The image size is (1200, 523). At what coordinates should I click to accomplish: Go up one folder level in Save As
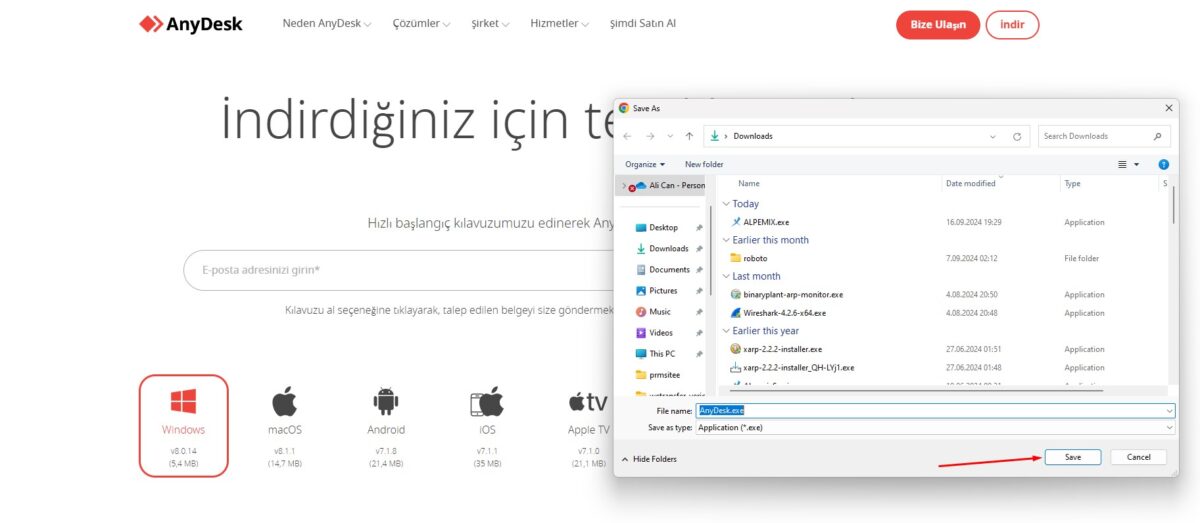pyautogui.click(x=689, y=136)
